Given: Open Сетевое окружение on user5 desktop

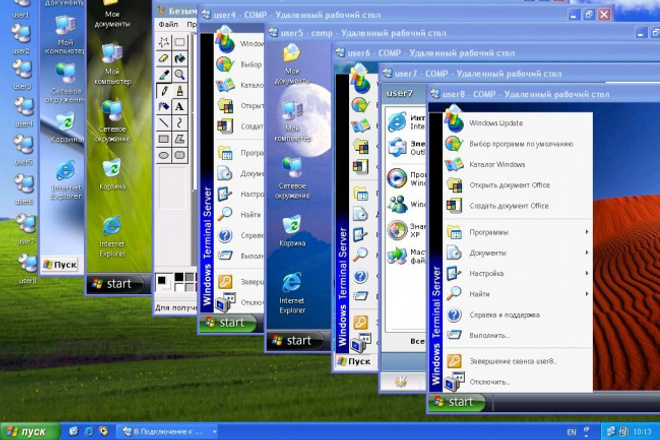Looking at the screenshot, I should (292, 178).
